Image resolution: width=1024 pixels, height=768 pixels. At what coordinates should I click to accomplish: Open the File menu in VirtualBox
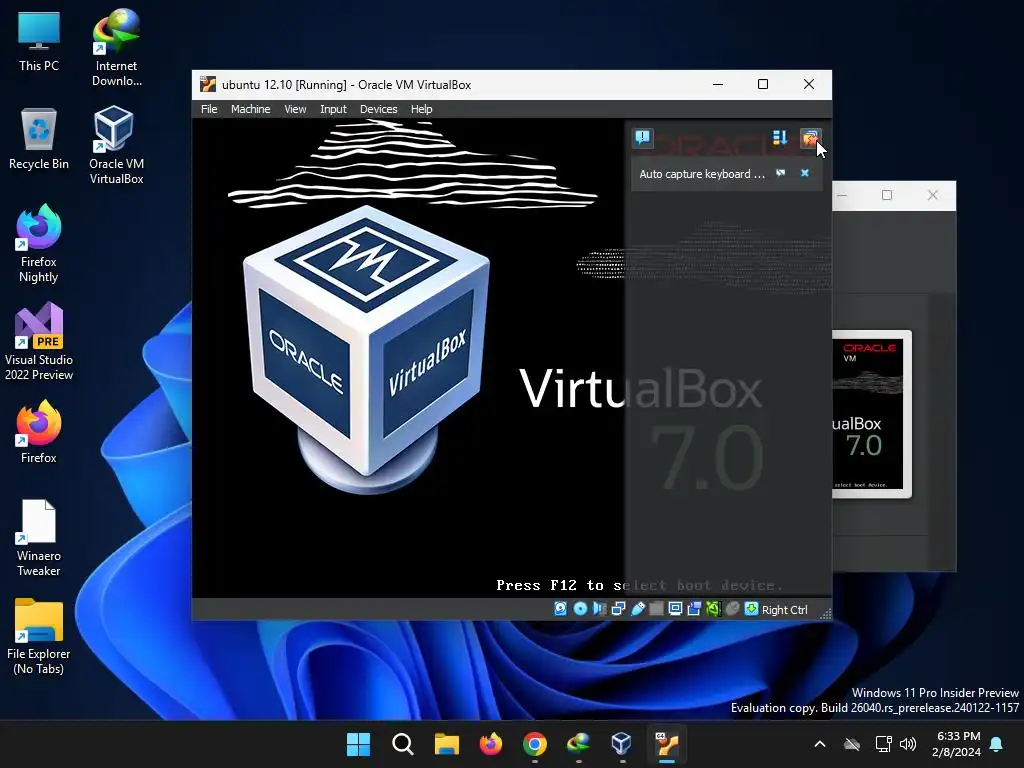pyautogui.click(x=209, y=109)
